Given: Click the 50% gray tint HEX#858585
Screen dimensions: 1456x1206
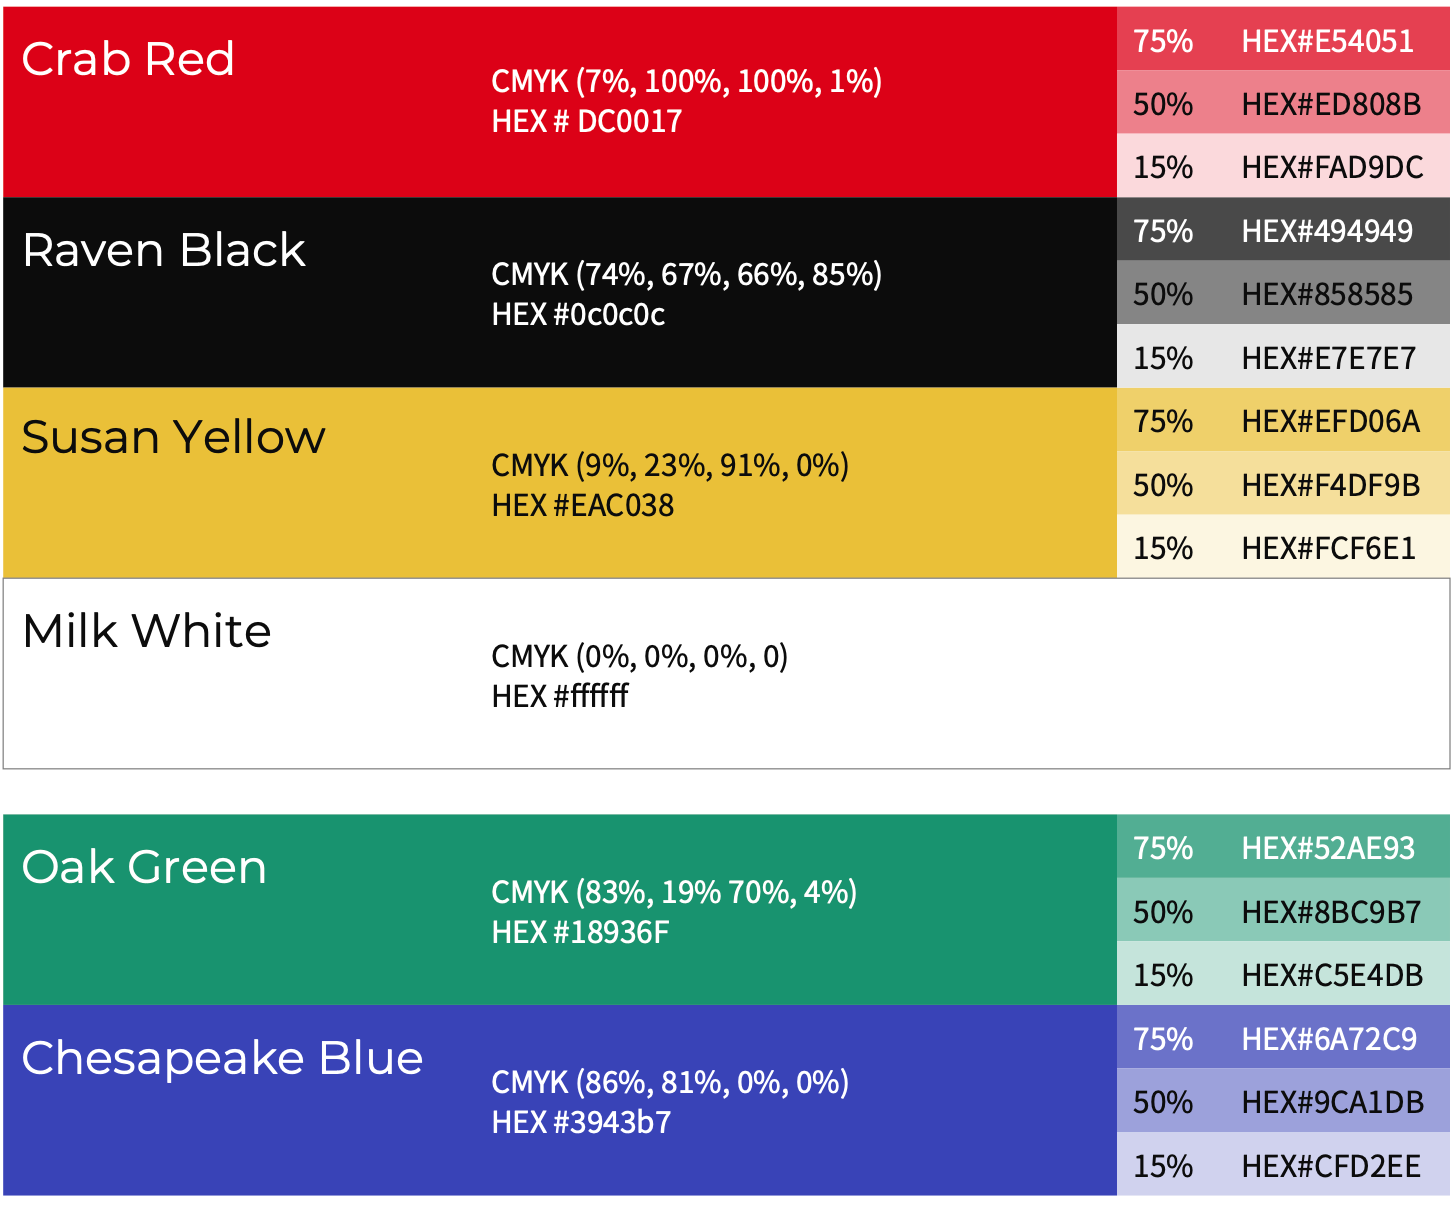Looking at the screenshot, I should (x=1283, y=293).
